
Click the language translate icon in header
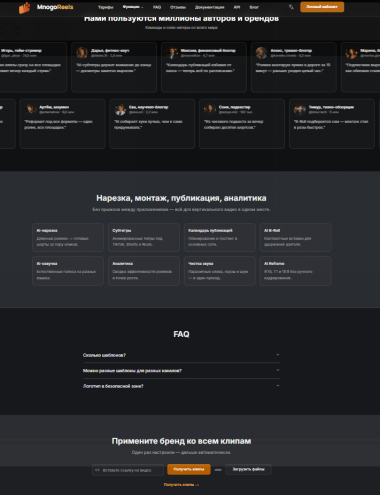point(291,7)
